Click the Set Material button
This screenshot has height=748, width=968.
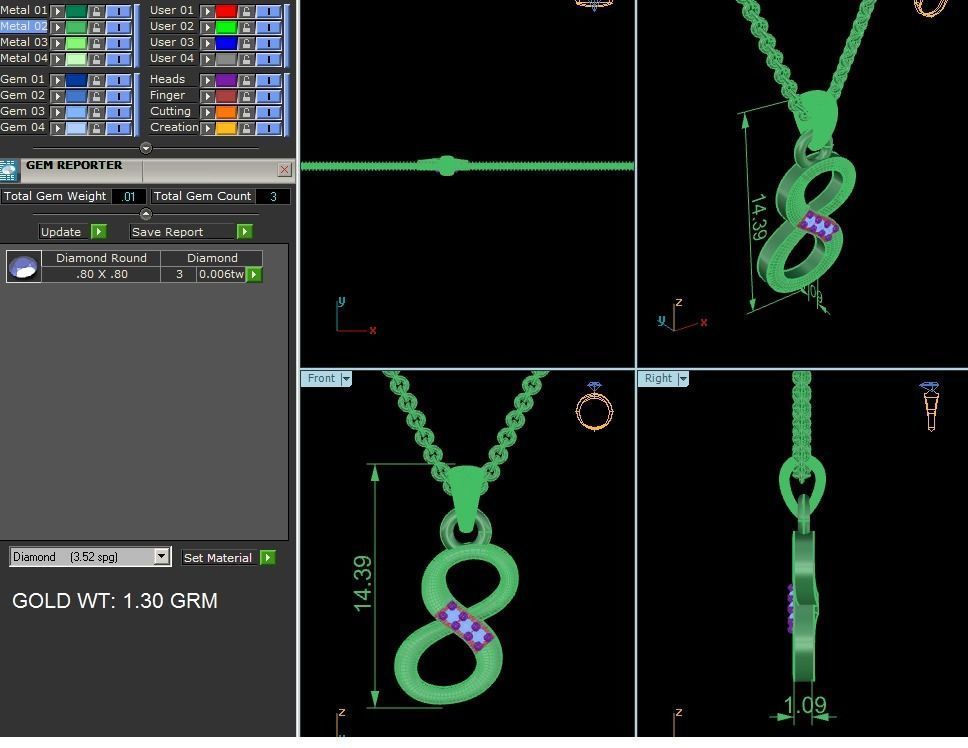point(218,558)
